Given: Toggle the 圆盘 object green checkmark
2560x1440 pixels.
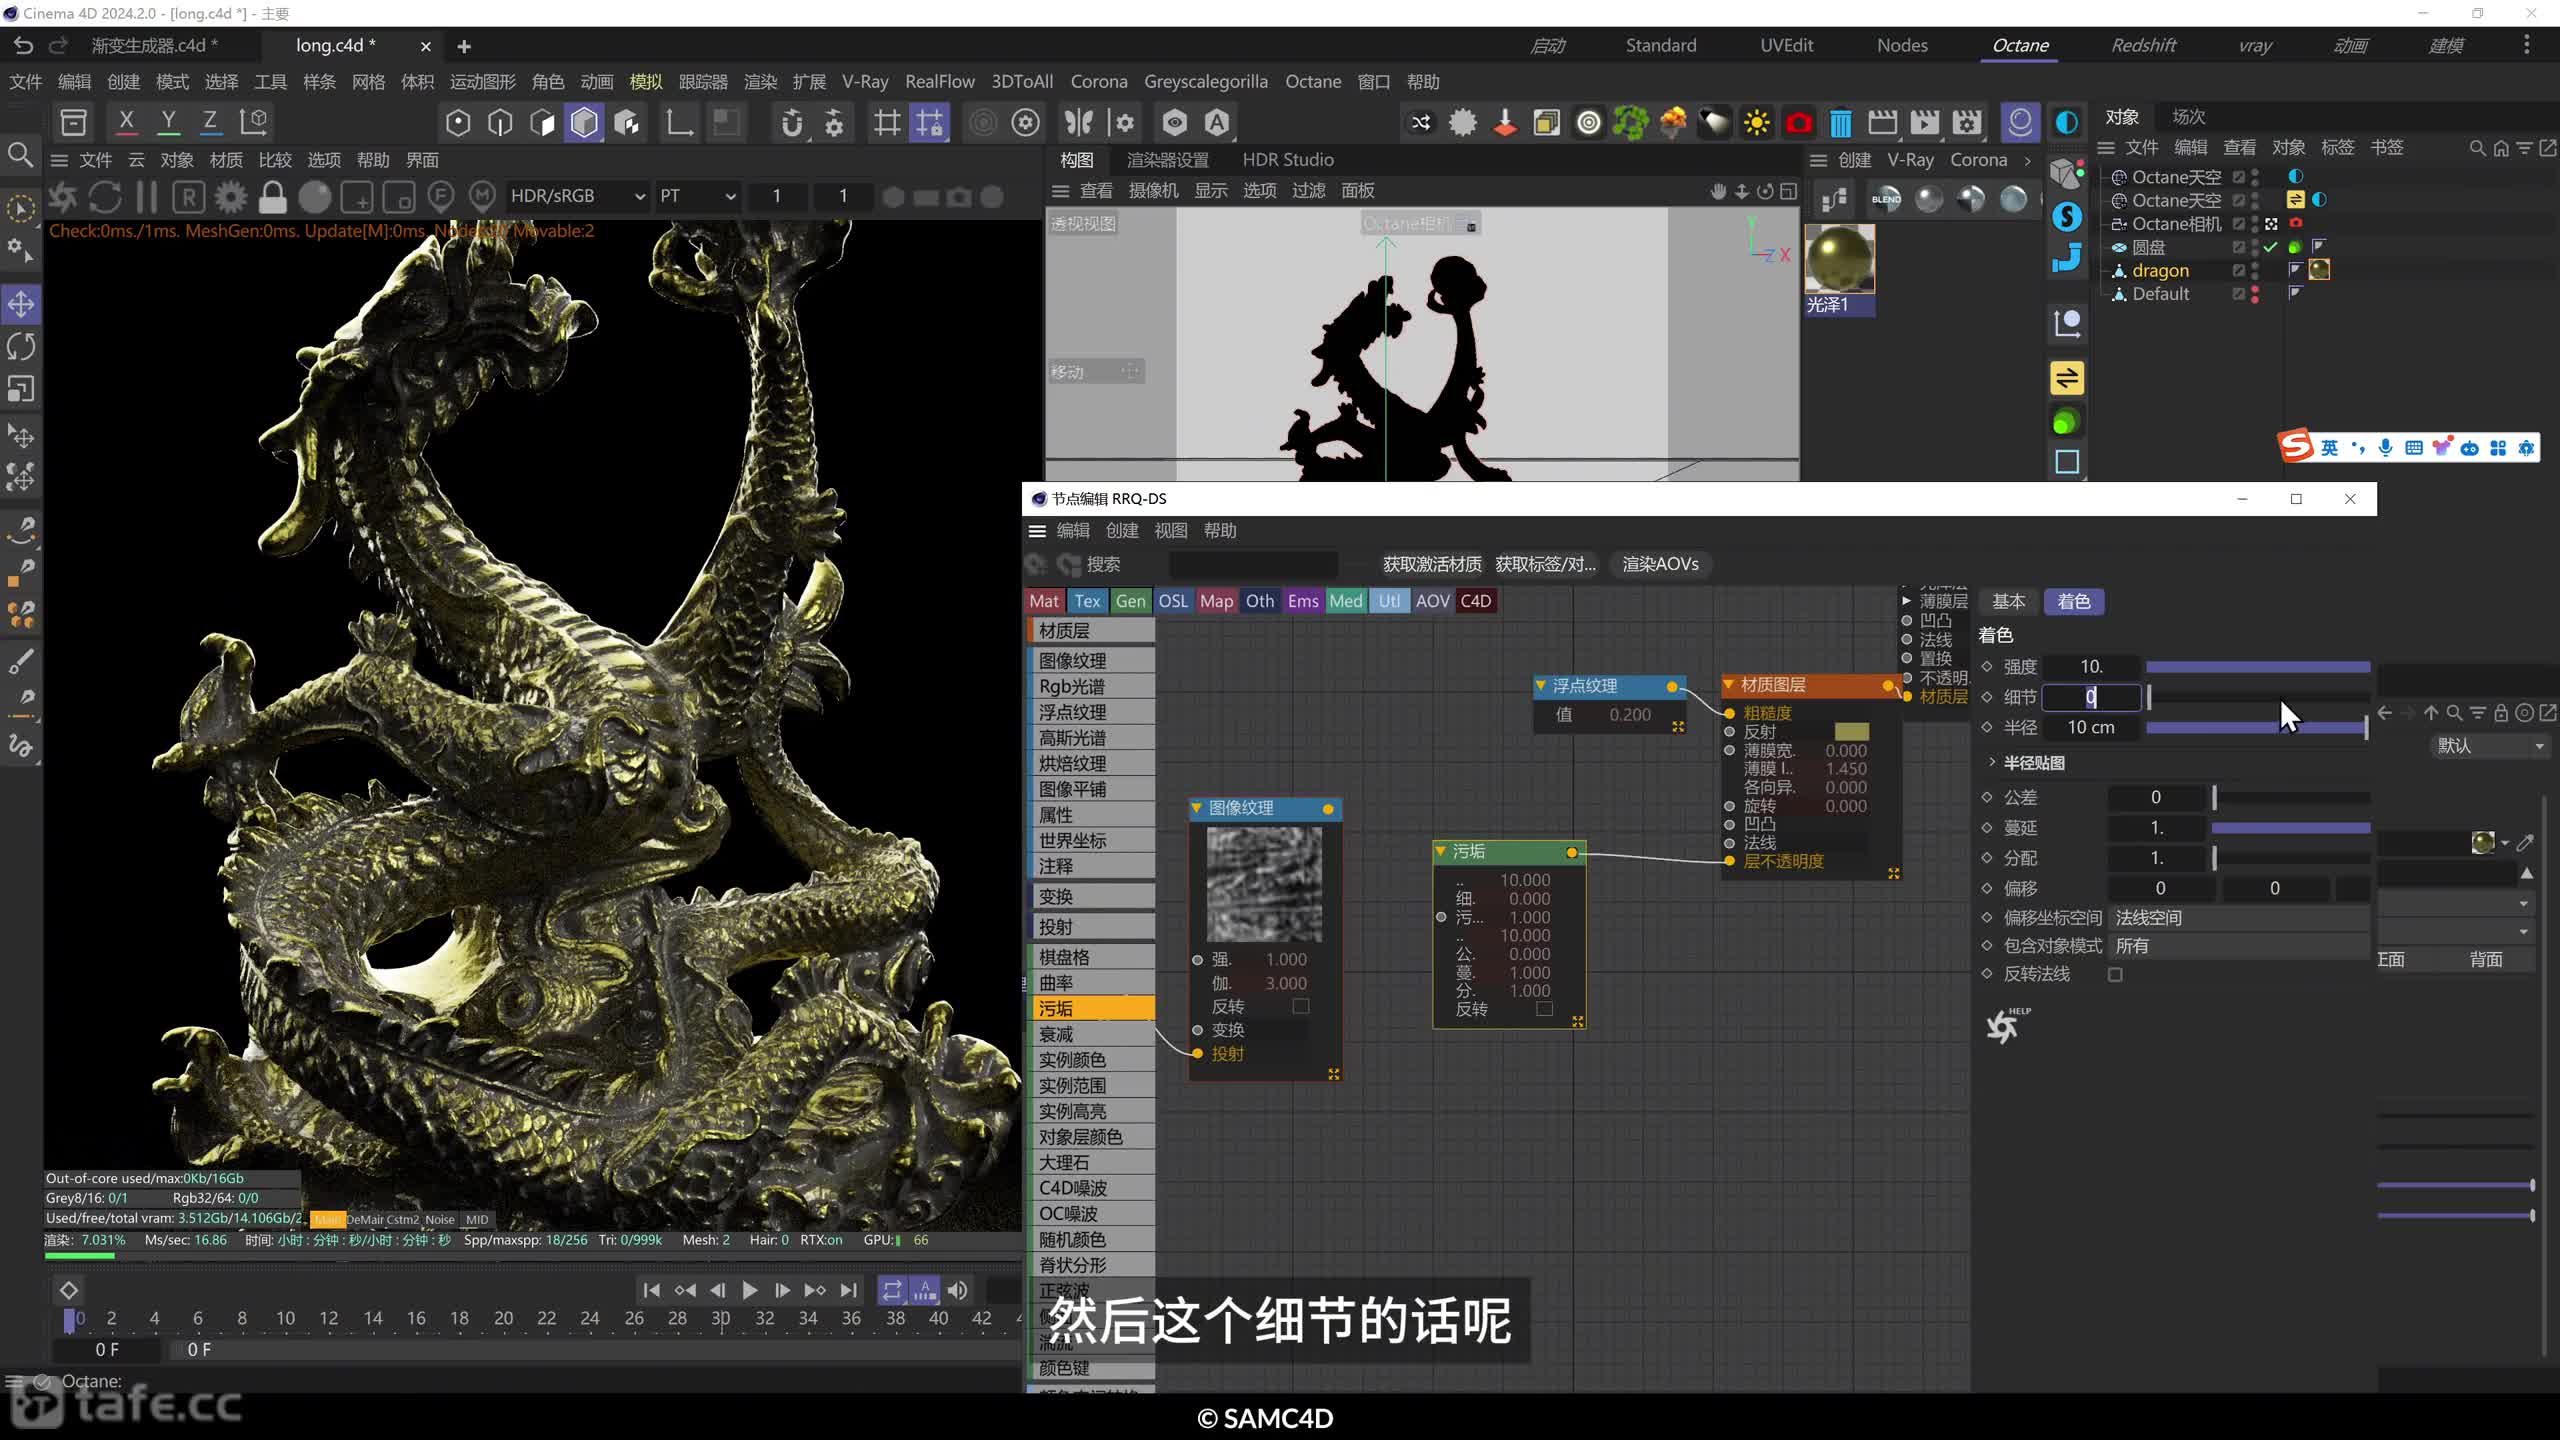Looking at the screenshot, I should tap(2271, 247).
